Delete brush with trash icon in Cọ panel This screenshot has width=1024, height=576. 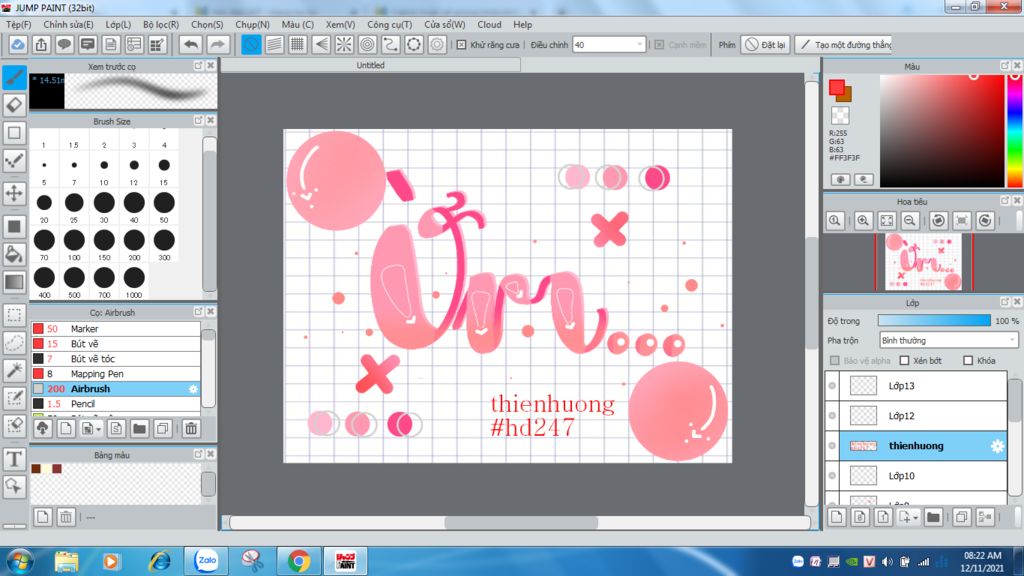[191, 429]
